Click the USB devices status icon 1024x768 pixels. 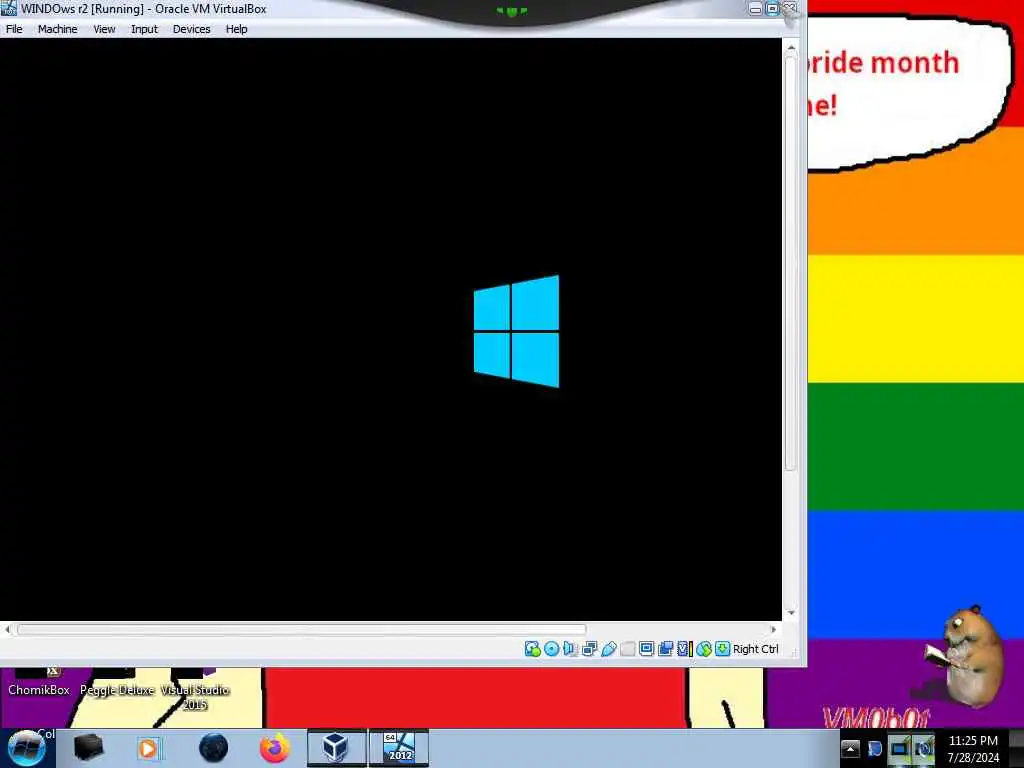tap(608, 648)
